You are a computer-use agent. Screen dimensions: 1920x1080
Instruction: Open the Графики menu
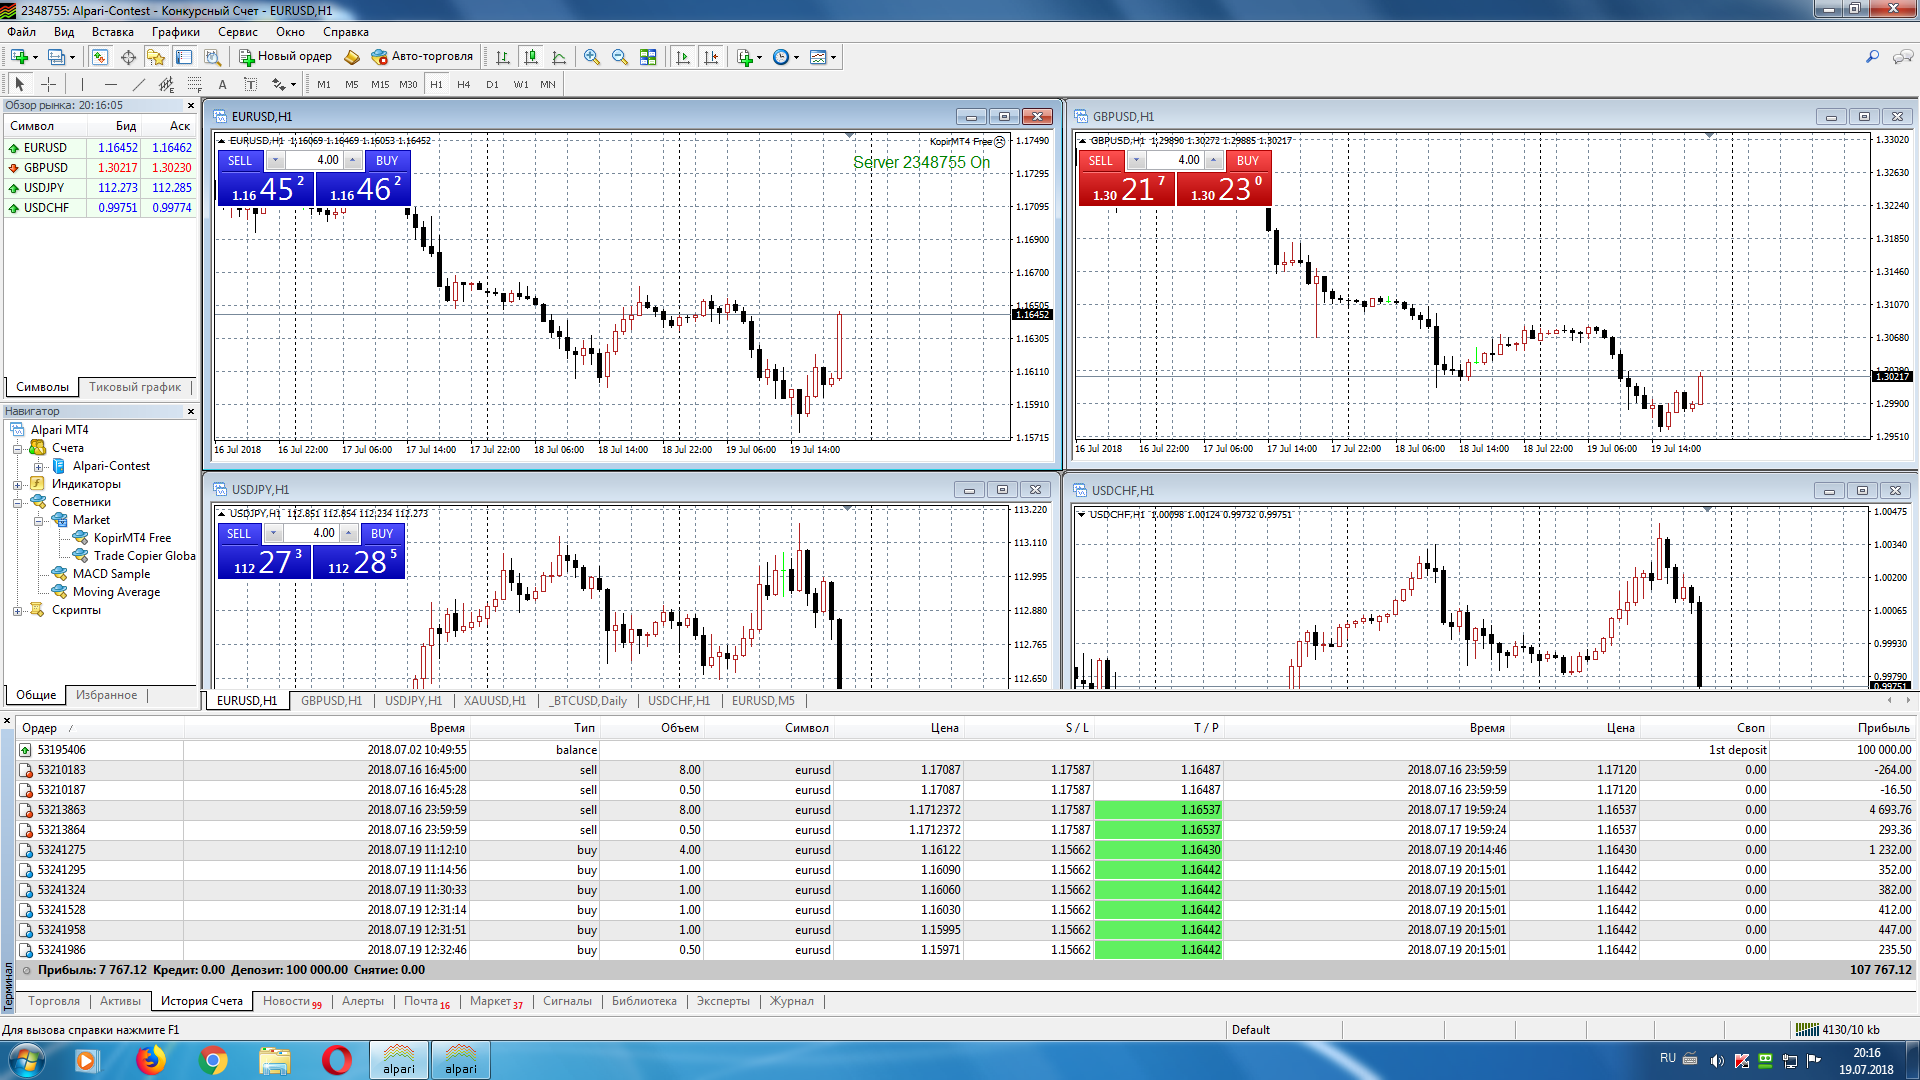click(x=175, y=32)
